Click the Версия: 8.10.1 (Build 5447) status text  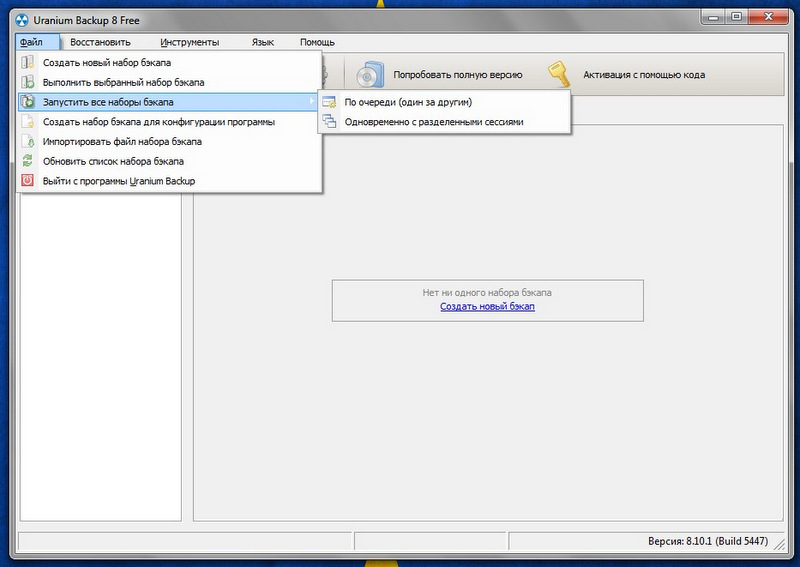pyautogui.click(x=708, y=541)
